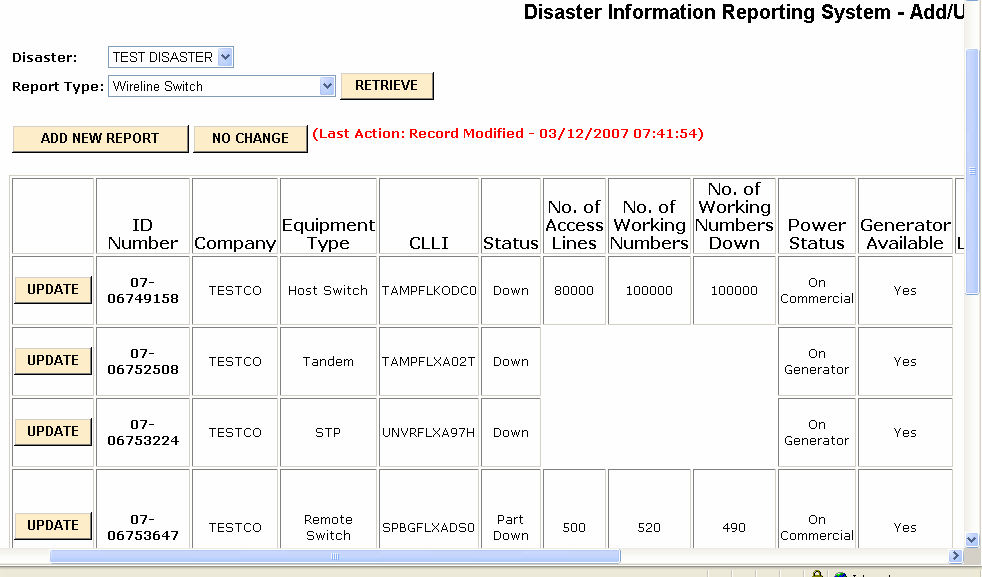
Task: Click the CLLI column header
Action: (x=429, y=216)
